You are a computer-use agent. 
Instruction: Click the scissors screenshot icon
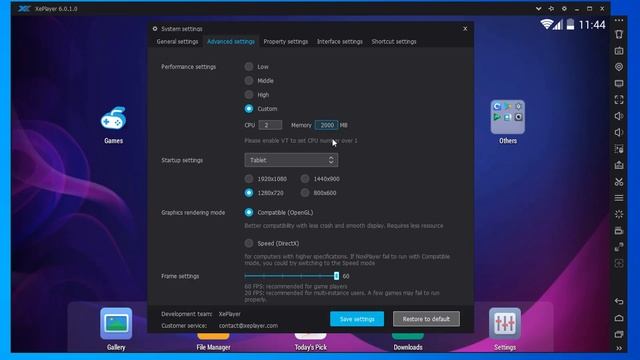(619, 182)
